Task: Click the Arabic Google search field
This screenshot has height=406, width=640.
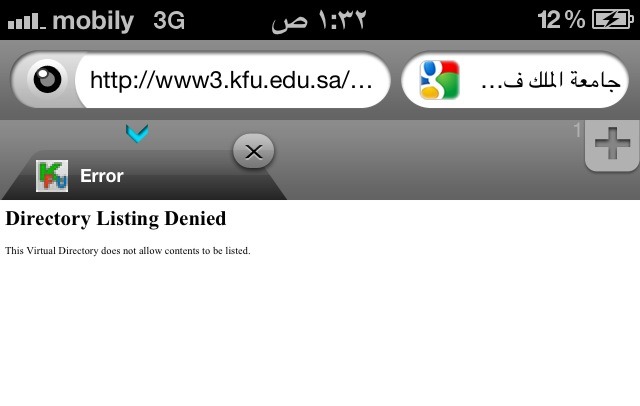Action: tap(515, 80)
